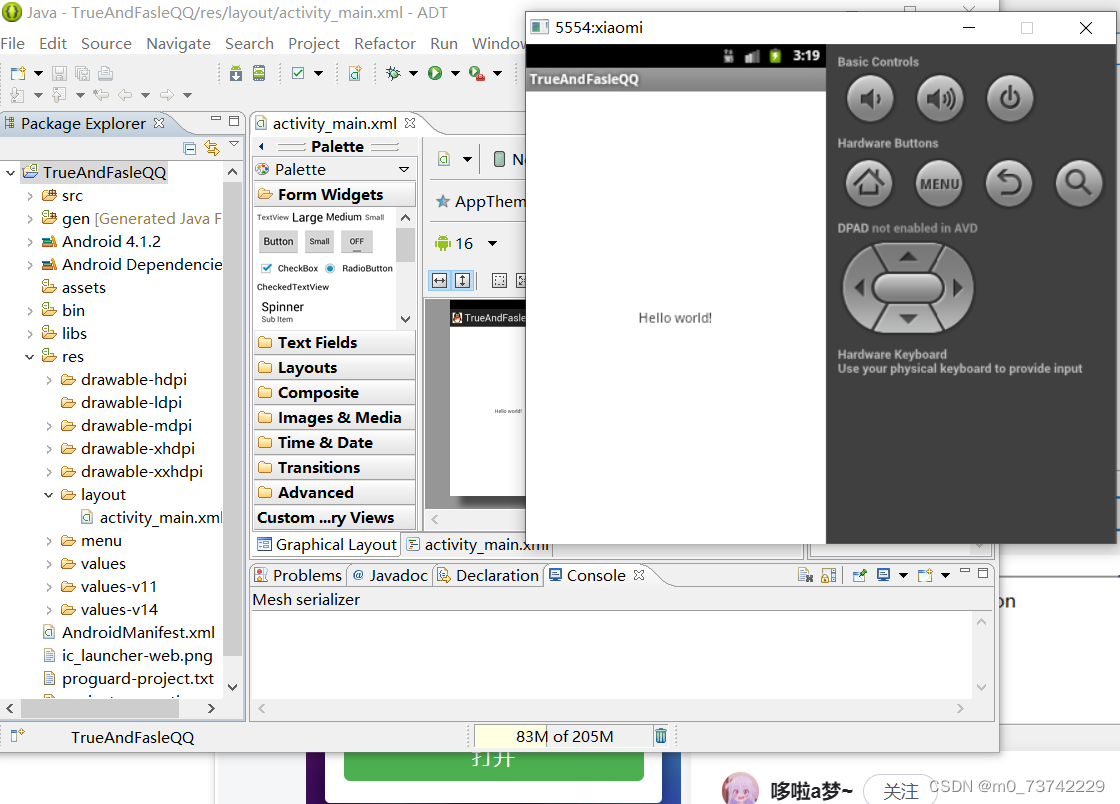Expand the Android 4.1.2 library node

(x=30, y=242)
